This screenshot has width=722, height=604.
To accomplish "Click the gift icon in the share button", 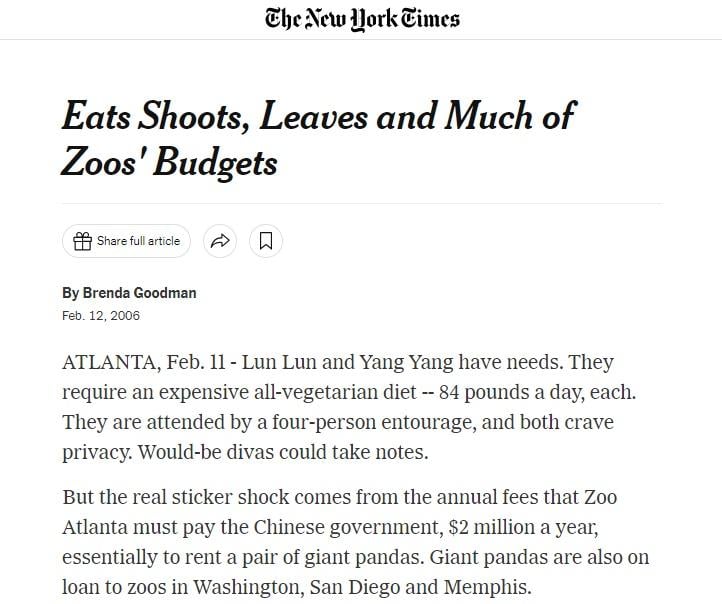I will click(82, 241).
